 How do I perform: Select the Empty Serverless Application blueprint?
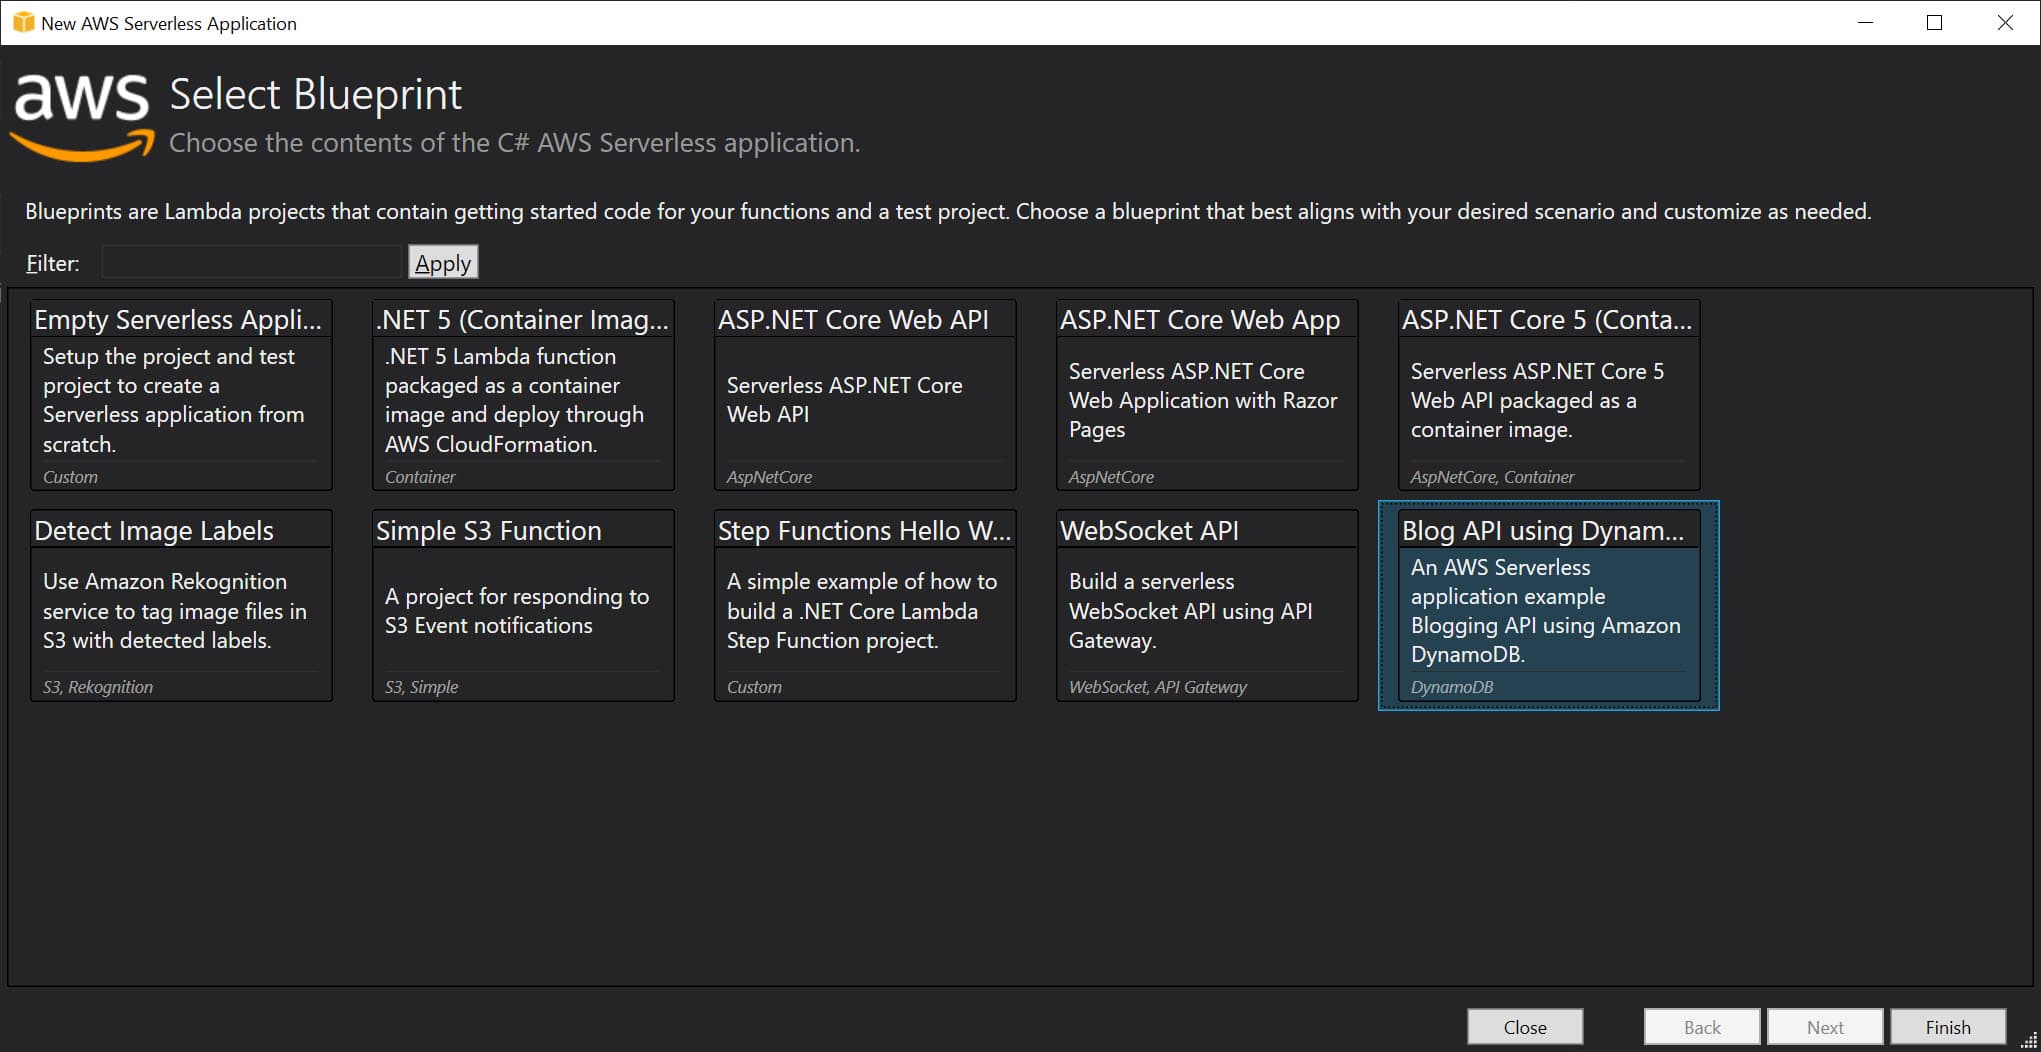pyautogui.click(x=181, y=395)
